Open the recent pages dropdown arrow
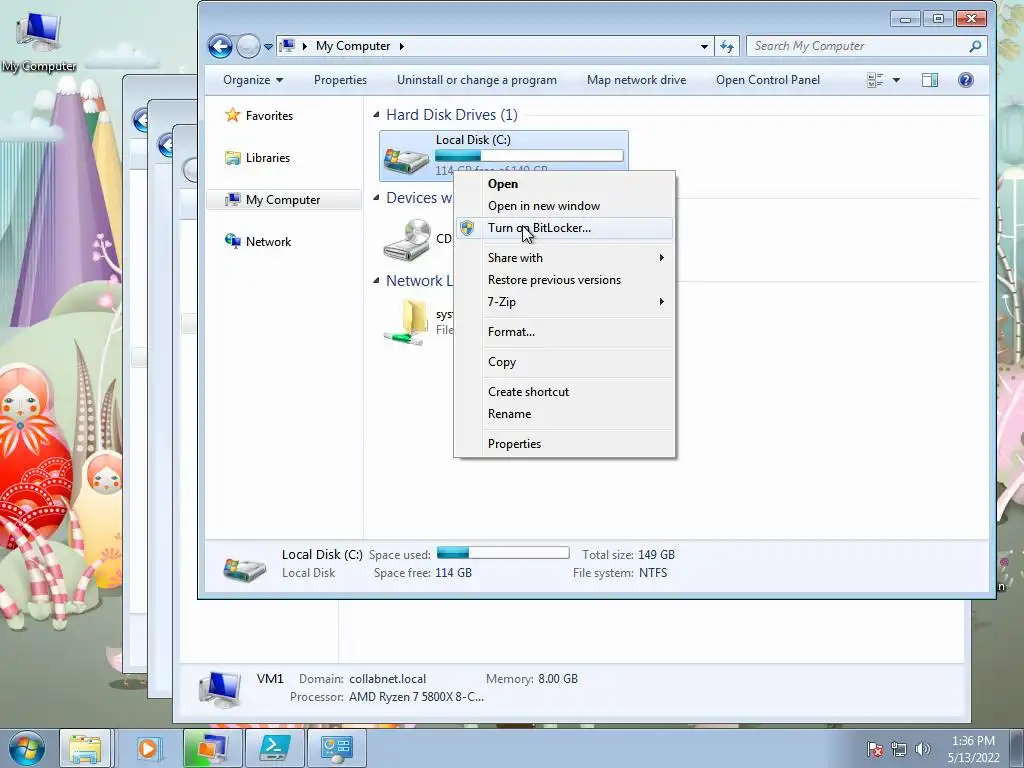This screenshot has width=1024, height=768. pos(268,47)
